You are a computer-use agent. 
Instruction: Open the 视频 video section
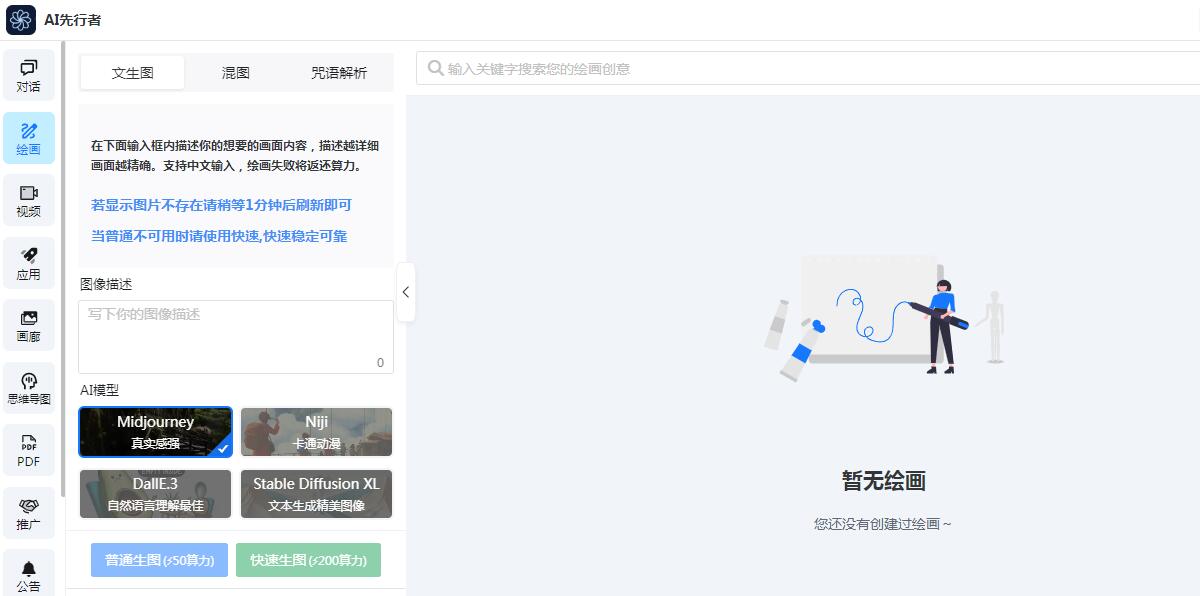[x=29, y=201]
